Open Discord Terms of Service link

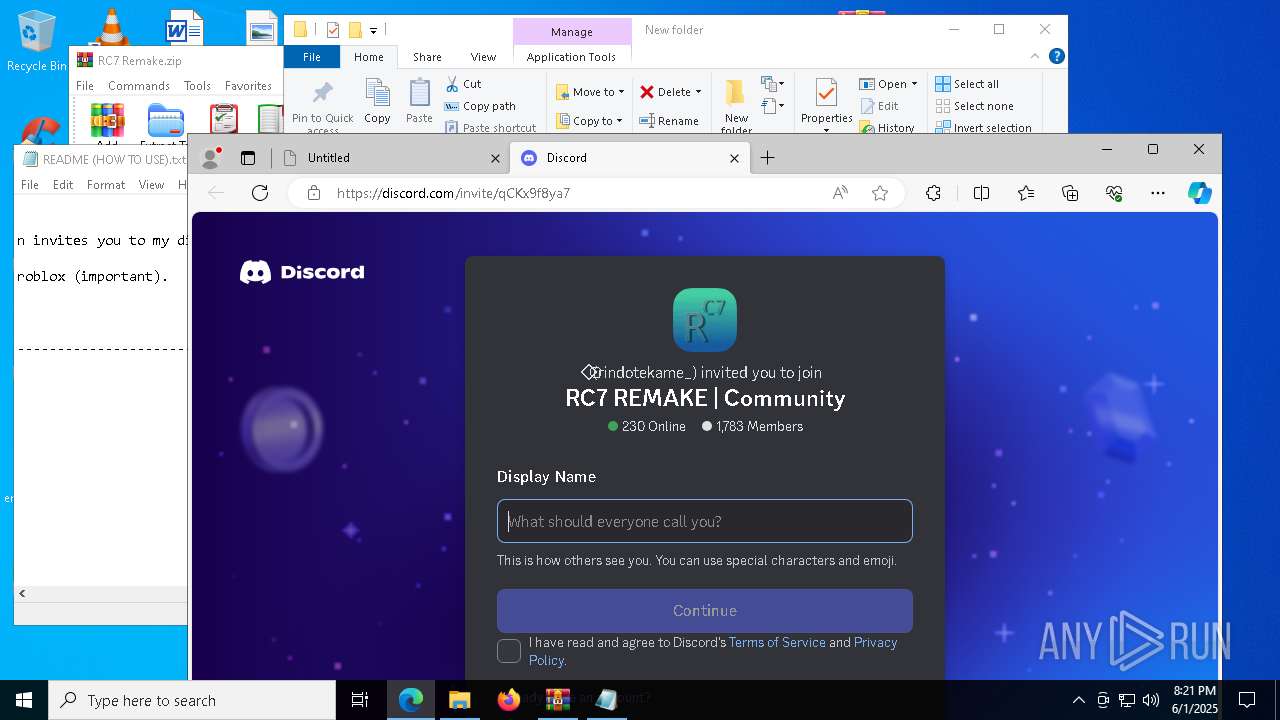(x=777, y=642)
